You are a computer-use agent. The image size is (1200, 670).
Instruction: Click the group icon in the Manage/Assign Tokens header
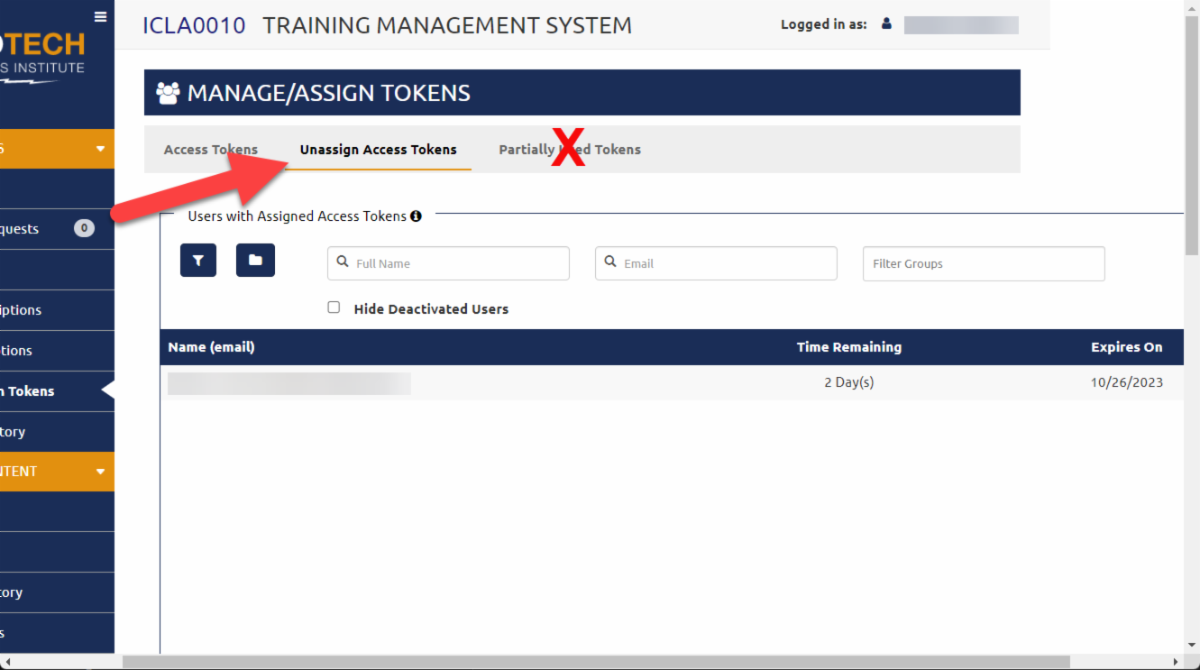(x=168, y=92)
